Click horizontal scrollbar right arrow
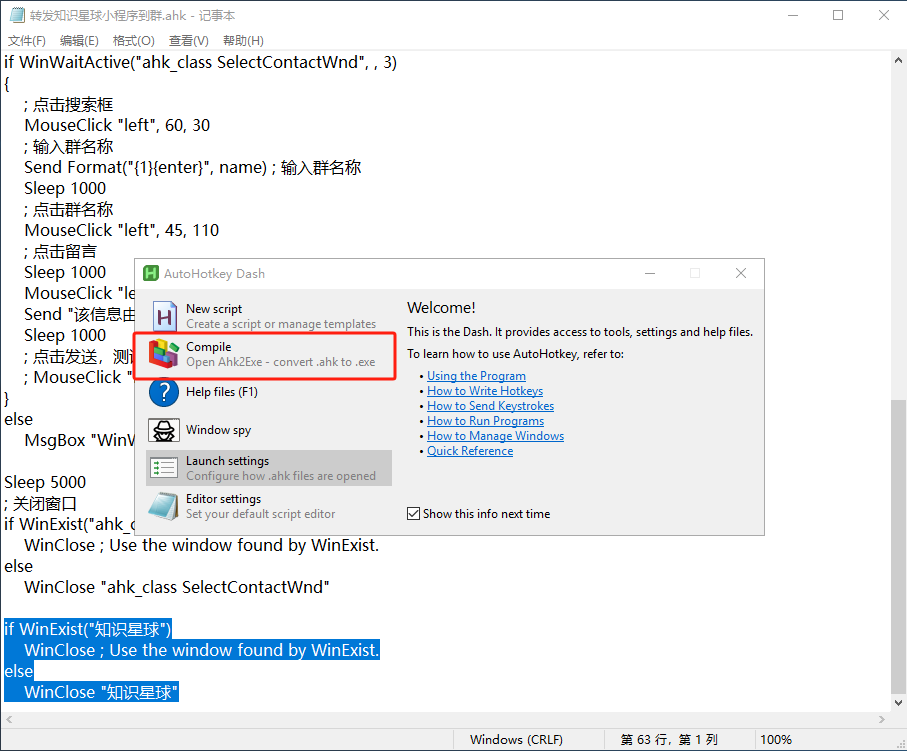The image size is (907, 751). (x=882, y=719)
